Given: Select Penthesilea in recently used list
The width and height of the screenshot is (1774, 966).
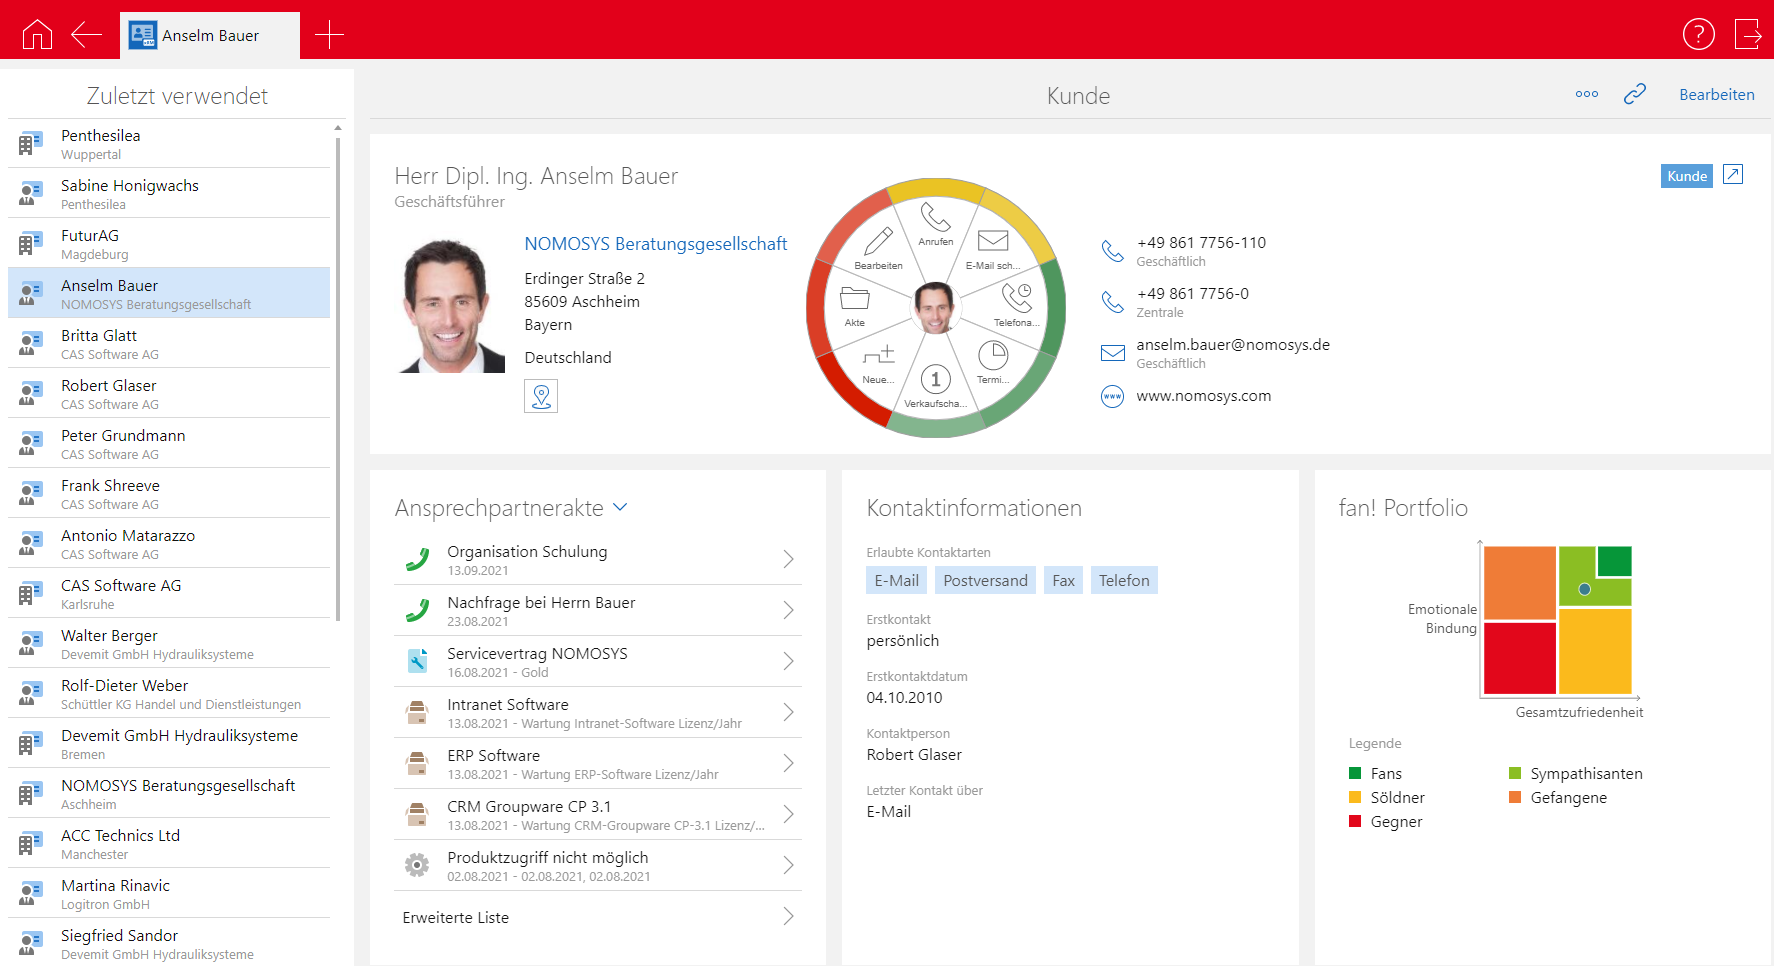Looking at the screenshot, I should pos(169,144).
